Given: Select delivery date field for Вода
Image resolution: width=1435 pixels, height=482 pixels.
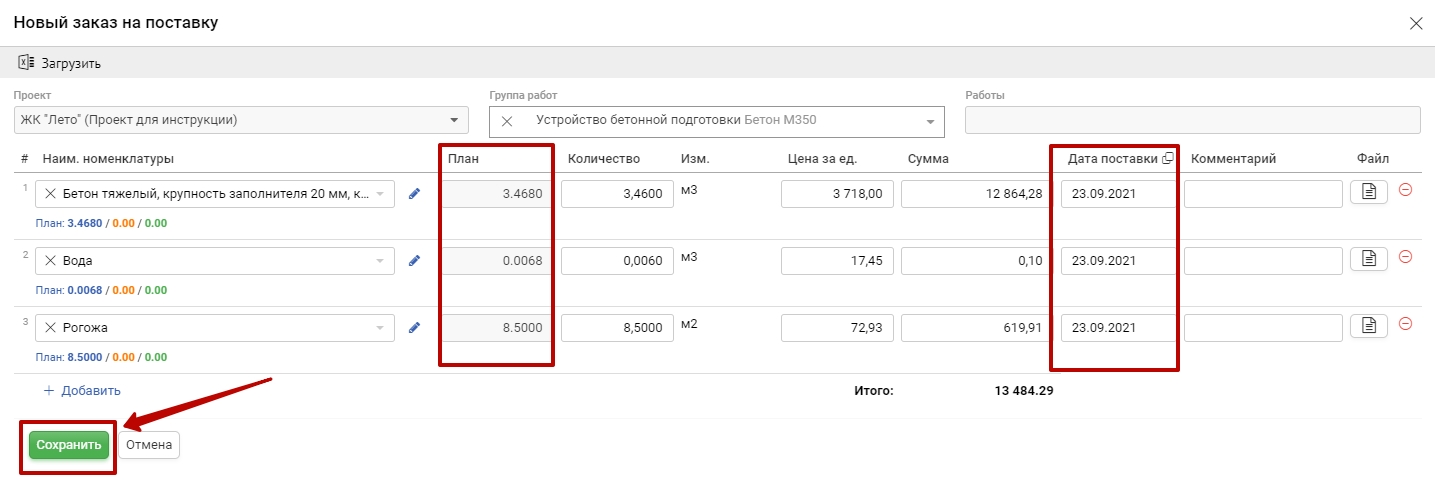Looking at the screenshot, I should click(x=1117, y=261).
